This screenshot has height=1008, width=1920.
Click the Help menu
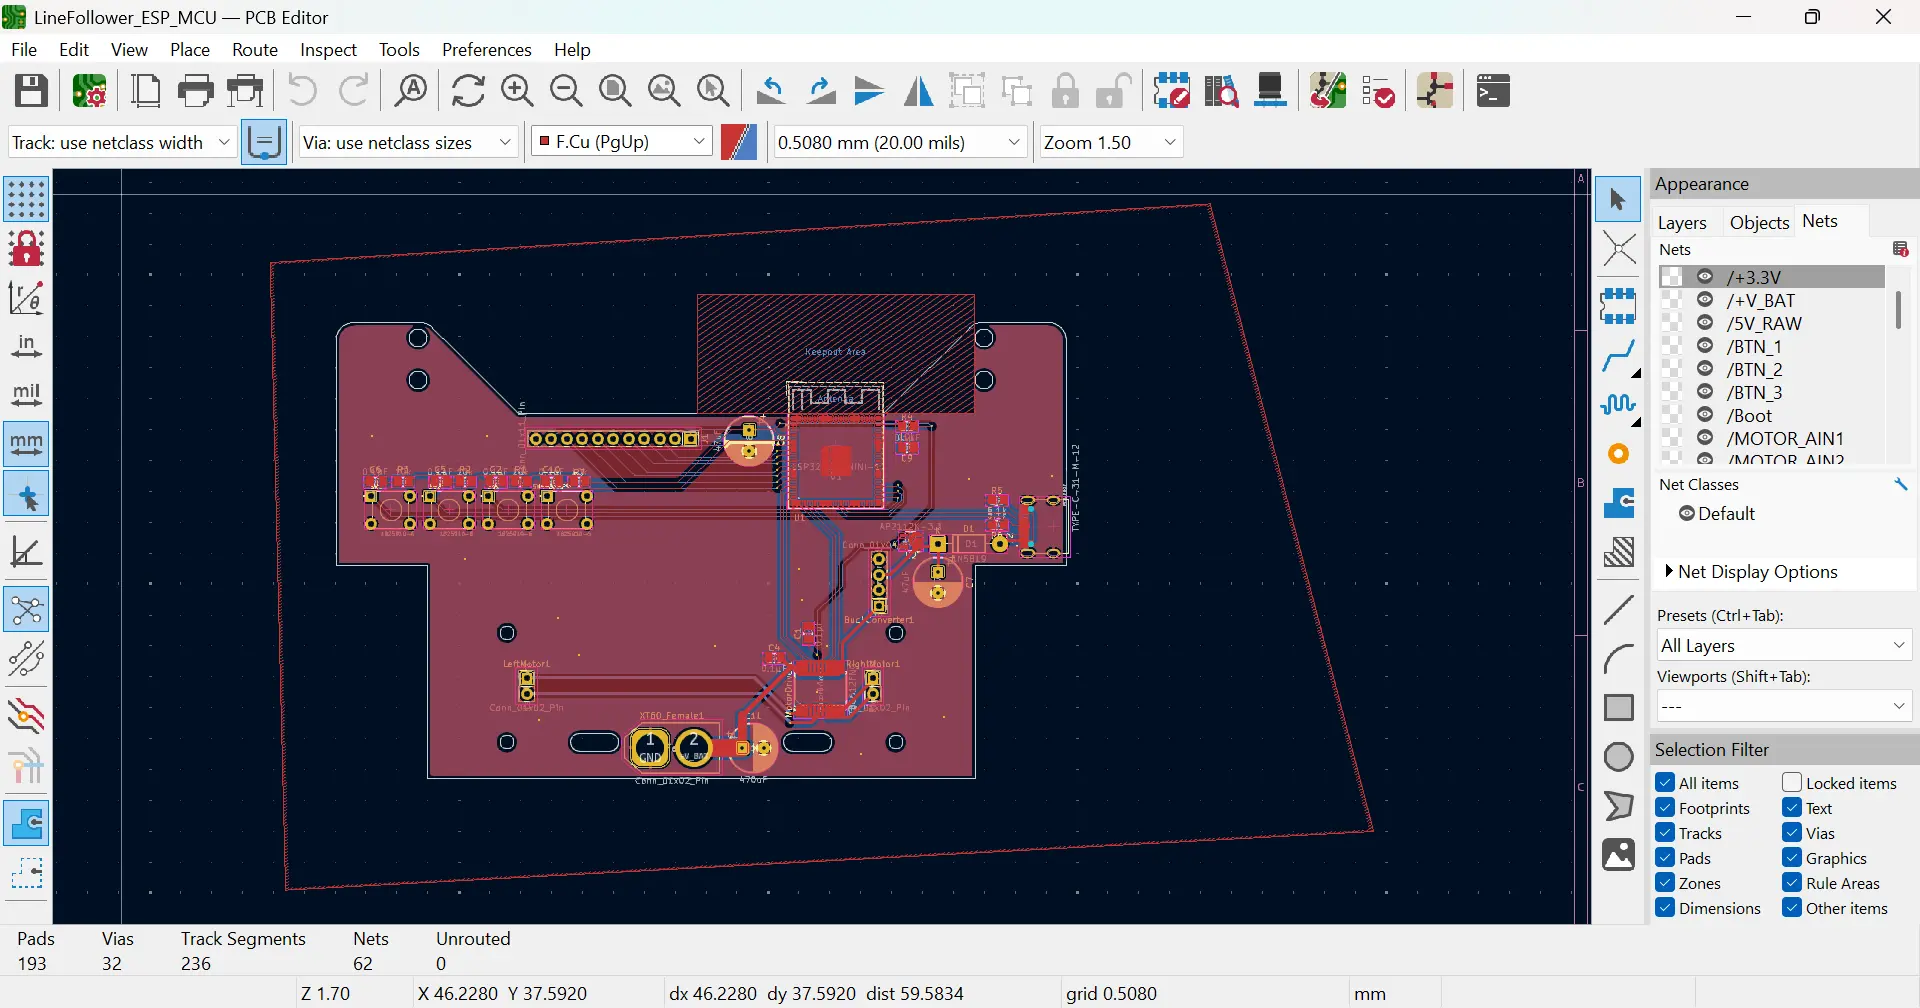pos(572,49)
